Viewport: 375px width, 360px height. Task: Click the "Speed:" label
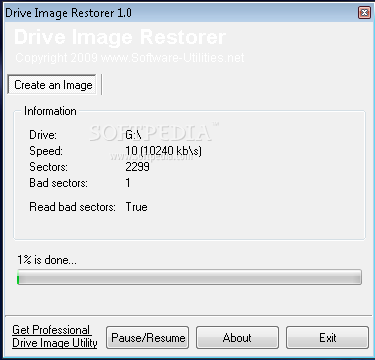click(46, 151)
